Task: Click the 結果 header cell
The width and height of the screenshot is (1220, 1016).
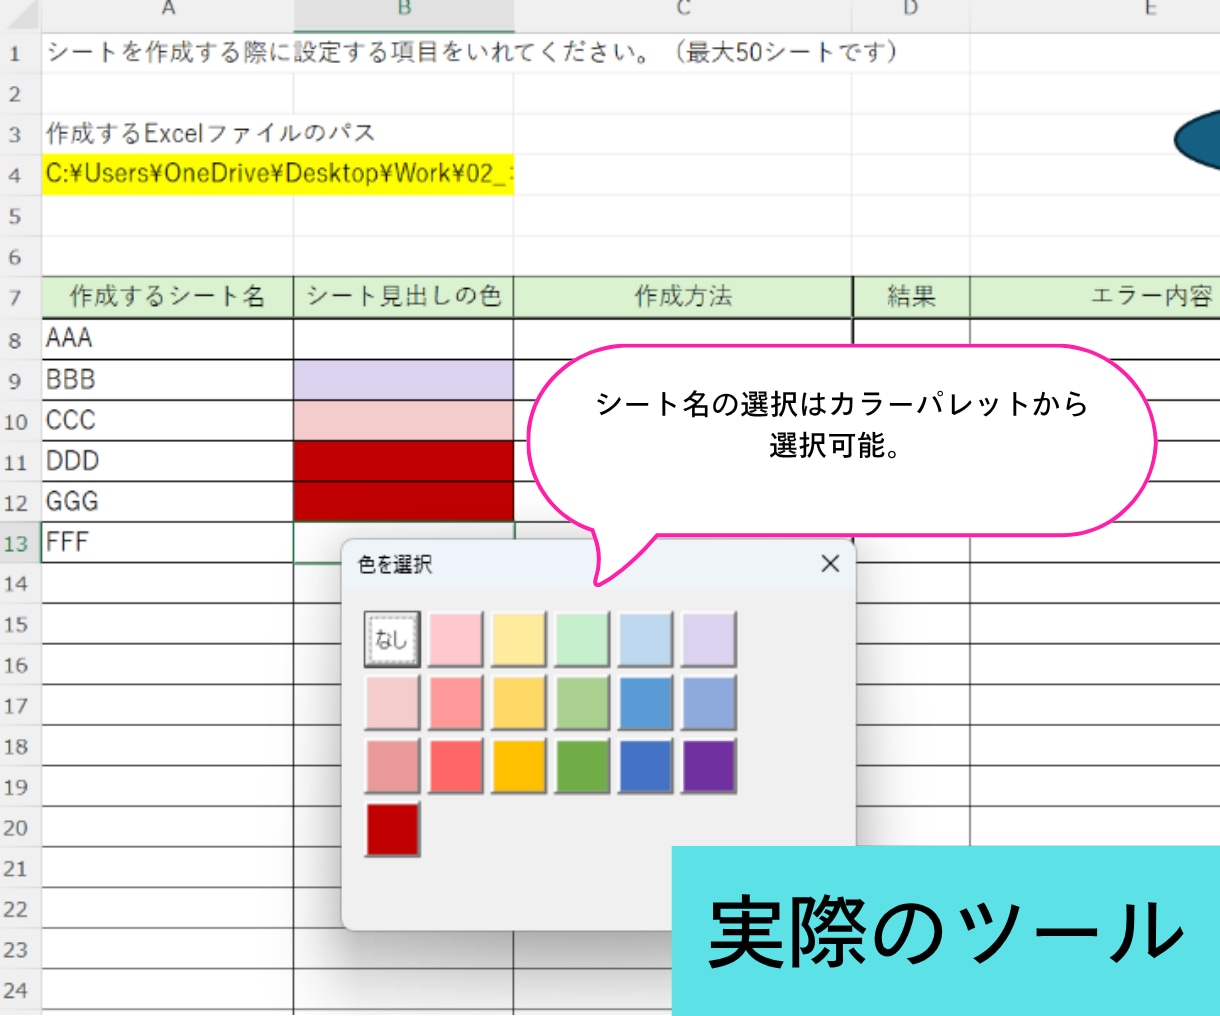Action: (911, 296)
